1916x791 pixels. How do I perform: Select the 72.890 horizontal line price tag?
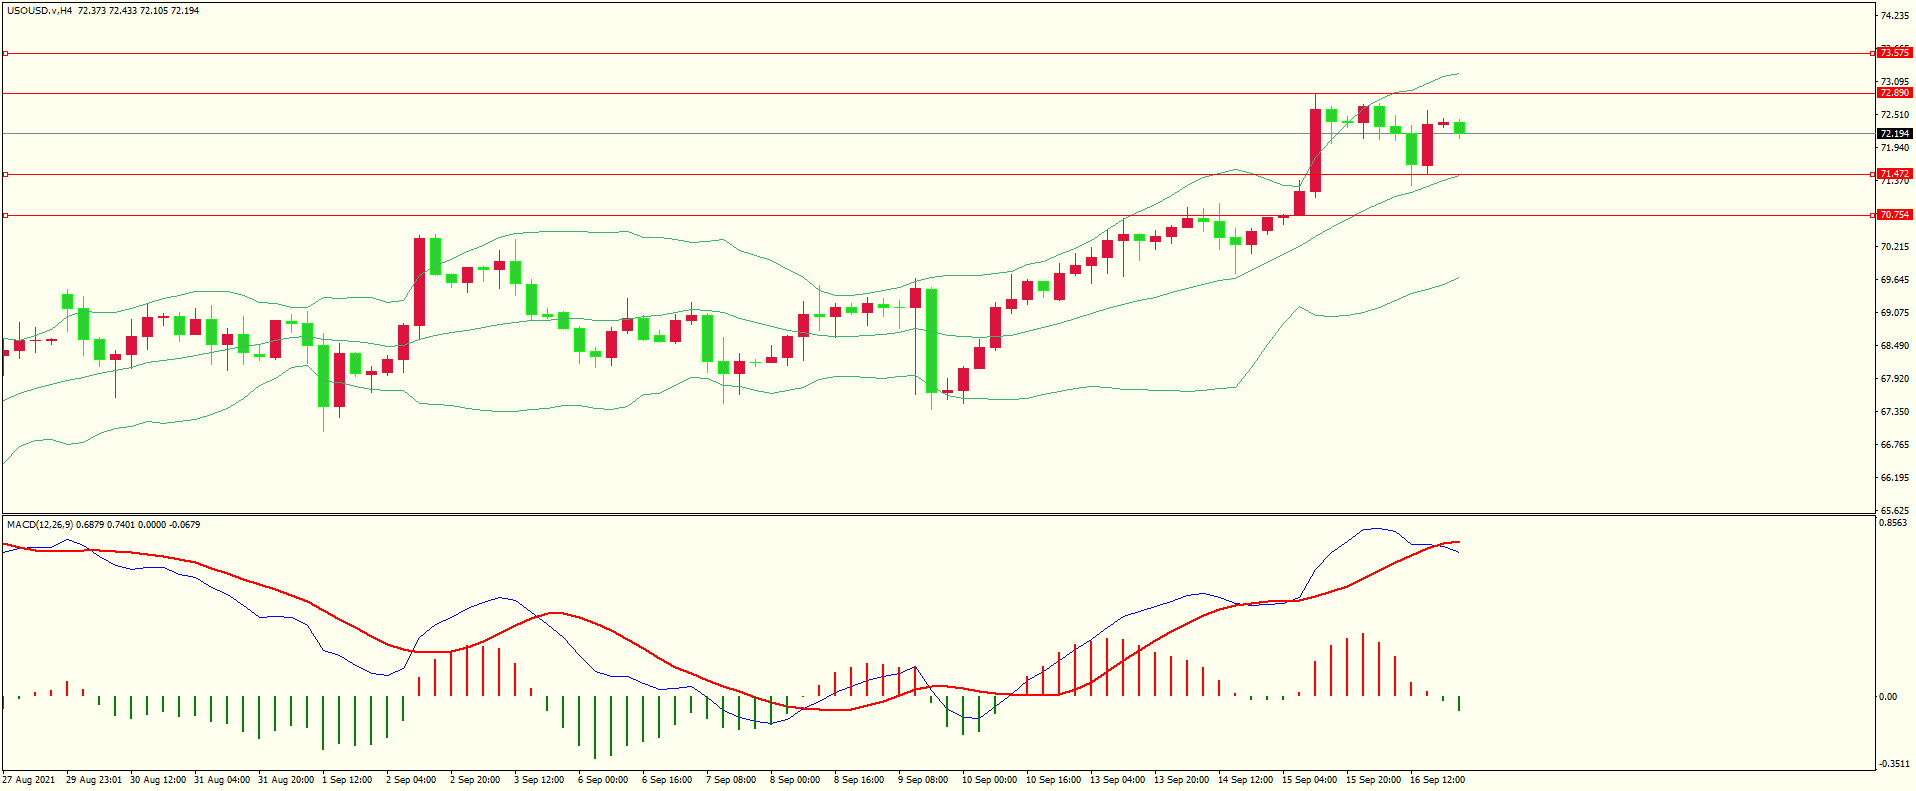1894,93
